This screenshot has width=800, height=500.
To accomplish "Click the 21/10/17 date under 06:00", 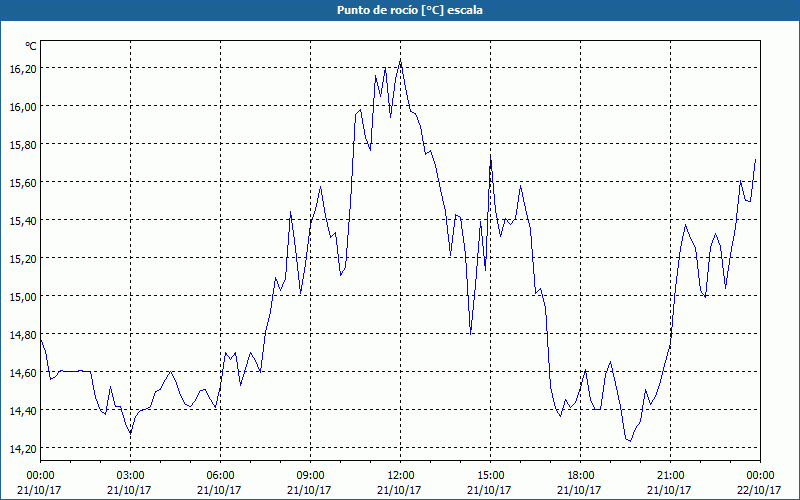I will click(219, 490).
